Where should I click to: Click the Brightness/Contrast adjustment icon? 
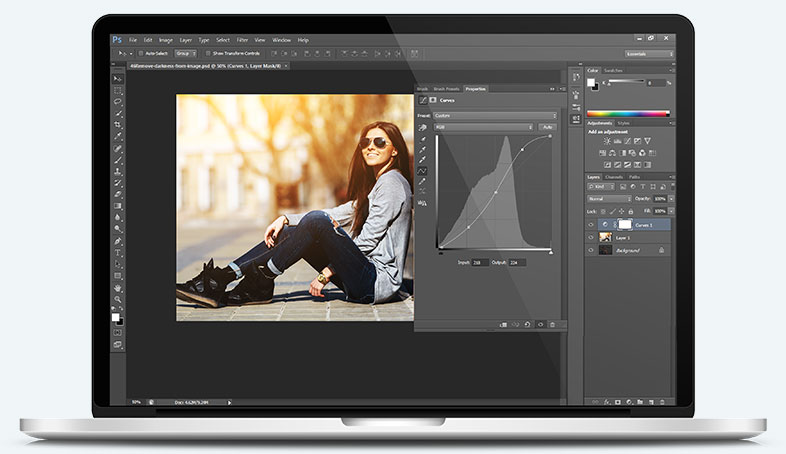pyautogui.click(x=607, y=141)
